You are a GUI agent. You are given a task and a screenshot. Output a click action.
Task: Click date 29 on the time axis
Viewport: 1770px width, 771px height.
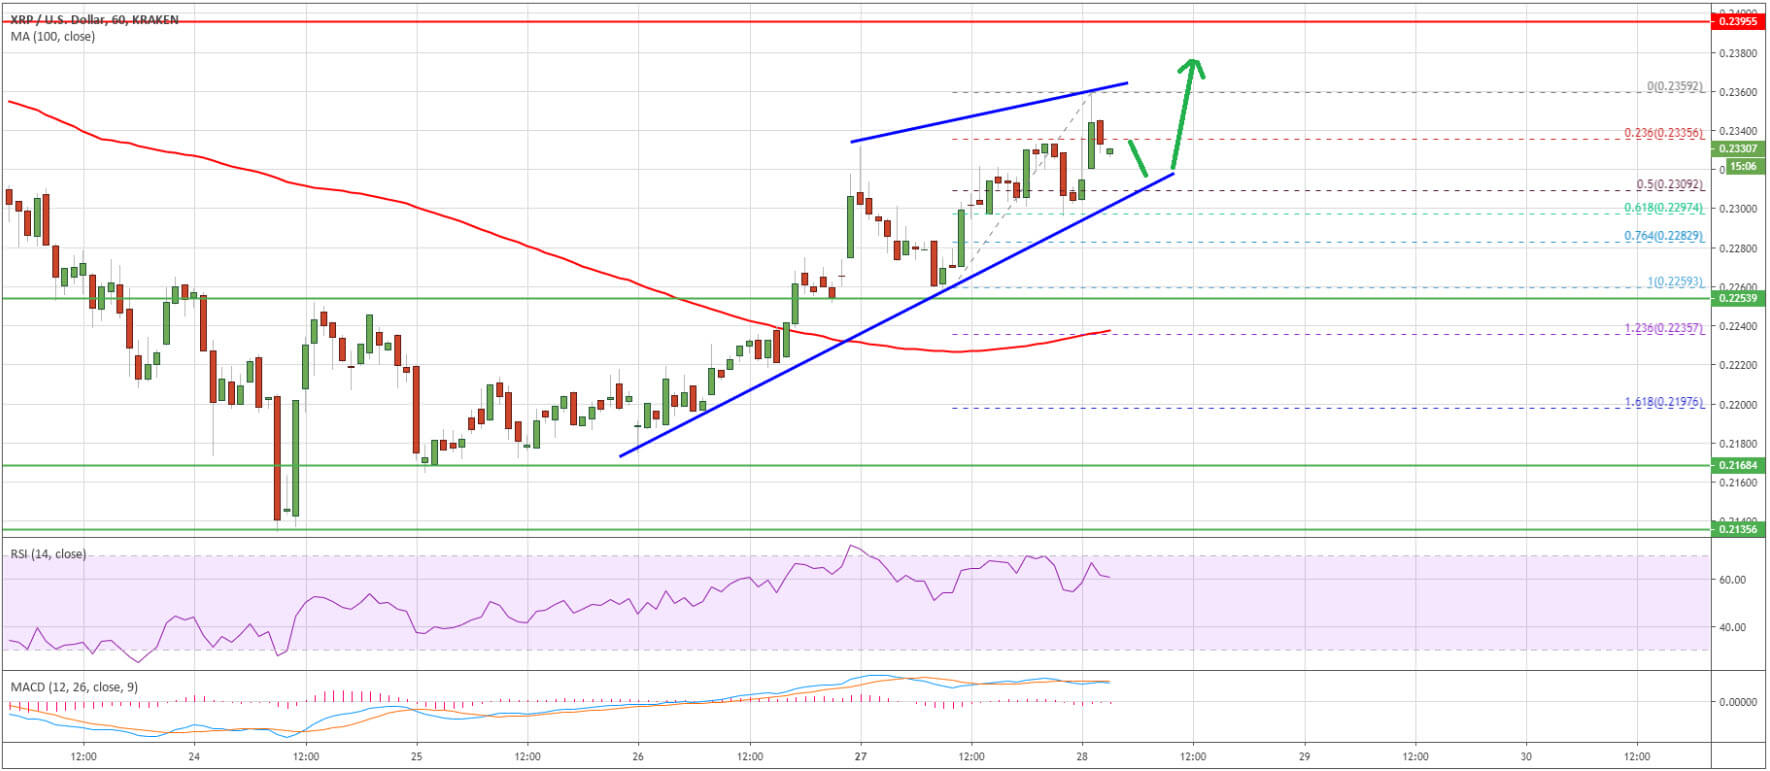tap(1304, 757)
